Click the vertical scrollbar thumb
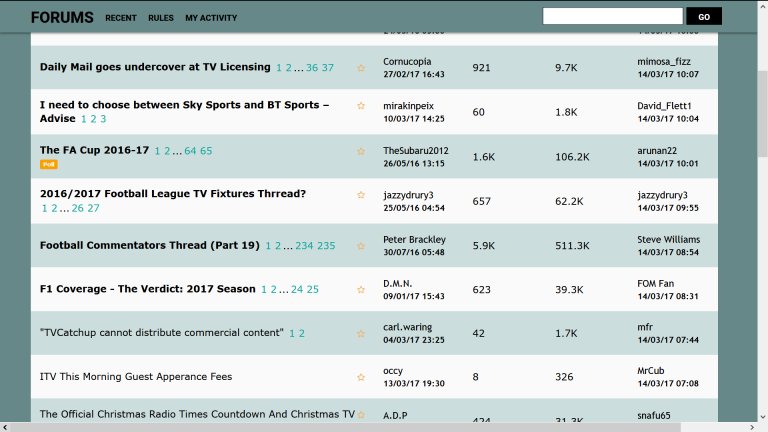Image resolution: width=768 pixels, height=432 pixels. (763, 114)
